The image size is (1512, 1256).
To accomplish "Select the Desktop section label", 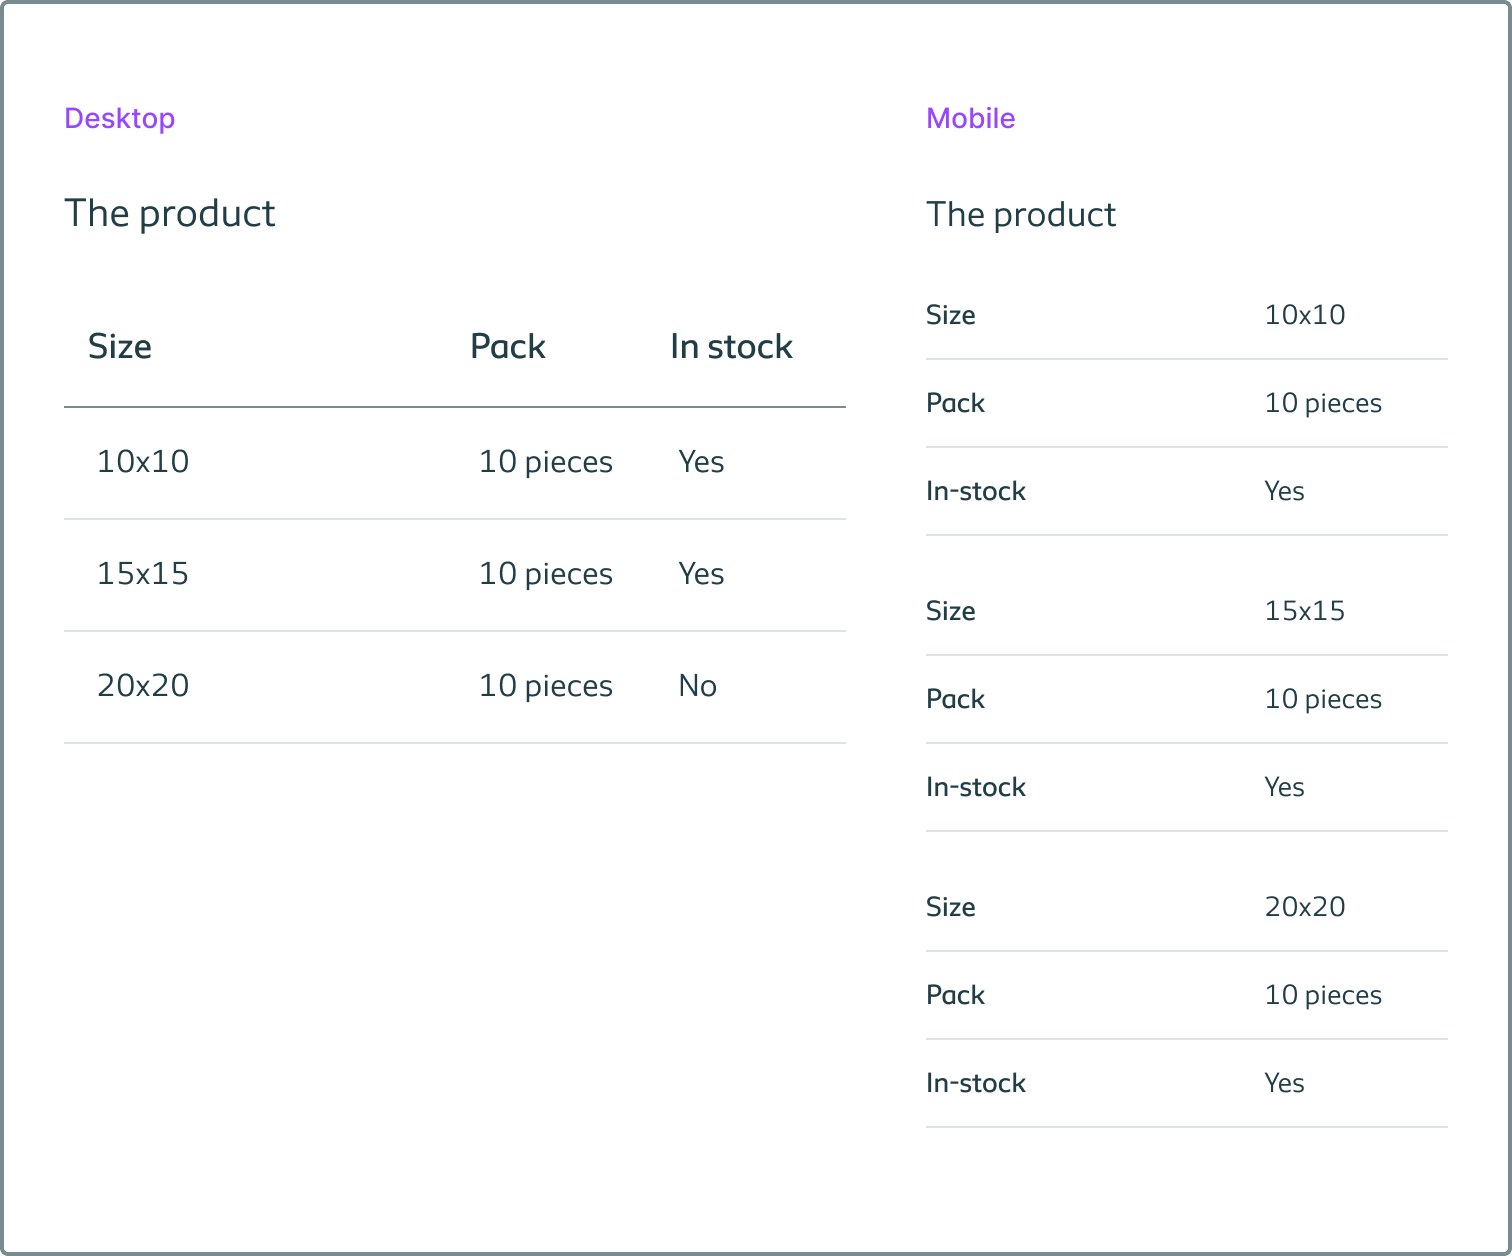I will coord(119,118).
